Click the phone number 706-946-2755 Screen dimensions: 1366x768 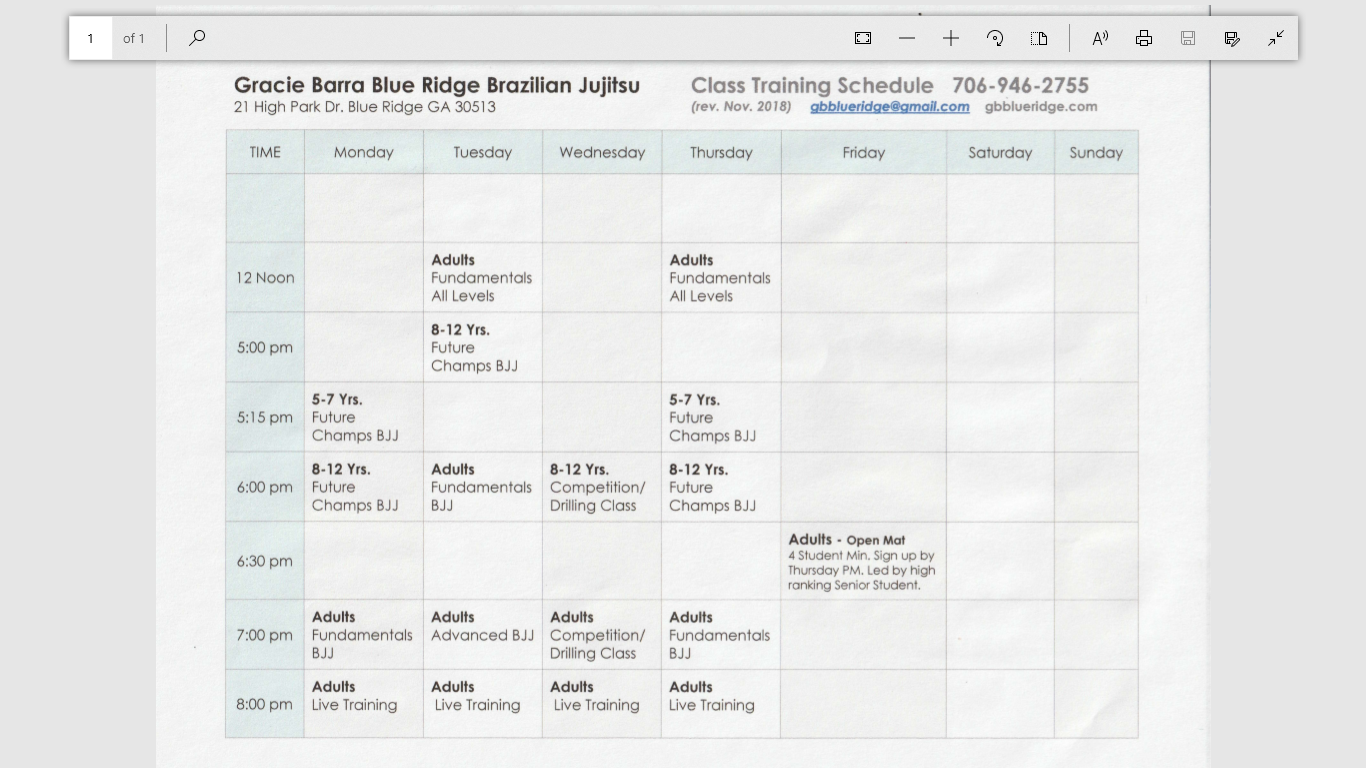(1020, 85)
